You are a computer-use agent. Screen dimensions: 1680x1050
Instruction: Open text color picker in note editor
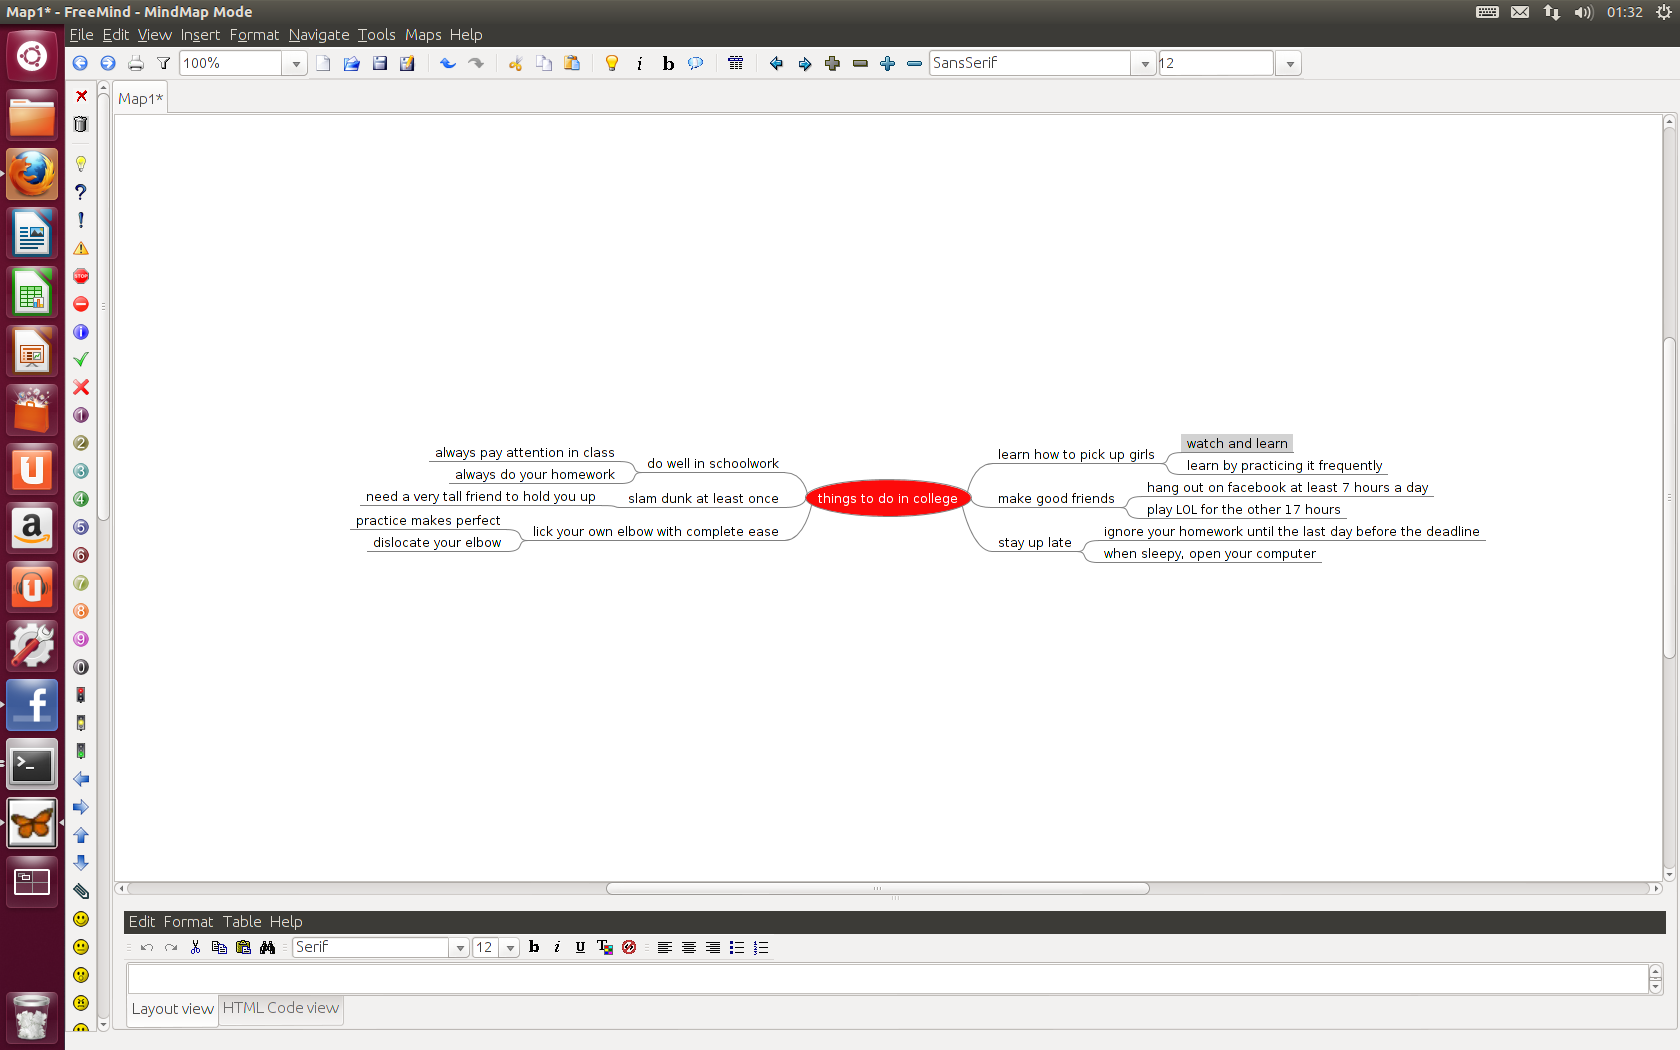[604, 947]
